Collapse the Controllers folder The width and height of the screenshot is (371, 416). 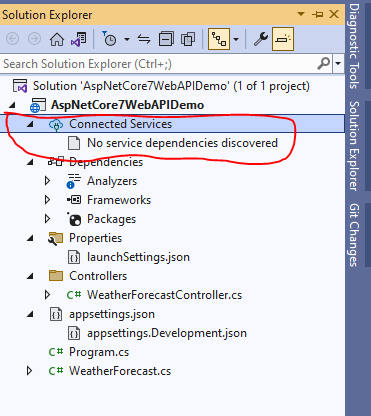(x=30, y=276)
